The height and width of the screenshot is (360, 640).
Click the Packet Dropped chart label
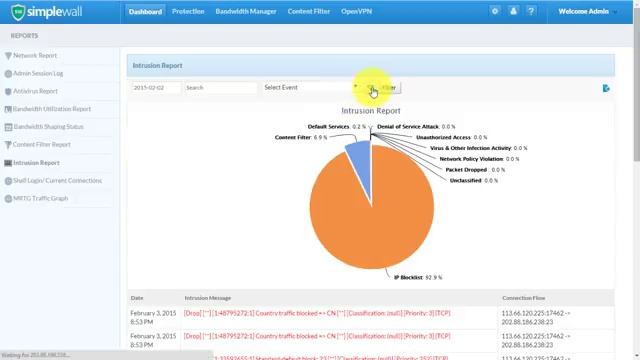475,170
